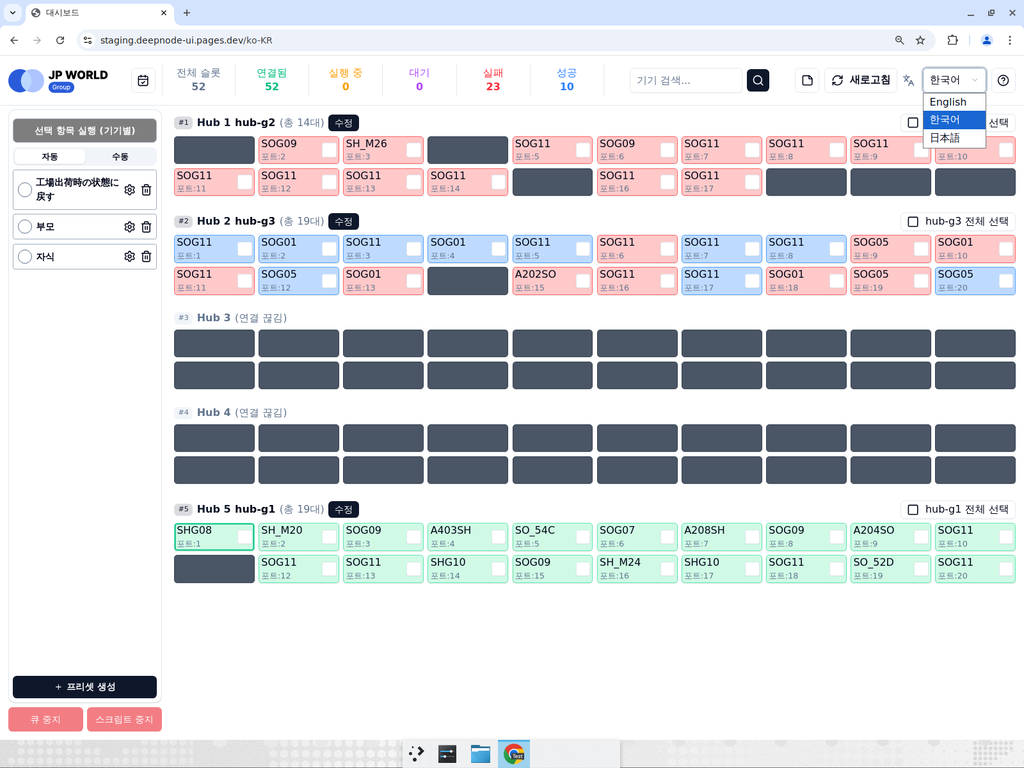The height and width of the screenshot is (768, 1024).
Task: Select the SH_M24 port 16 device card
Action: point(637,569)
